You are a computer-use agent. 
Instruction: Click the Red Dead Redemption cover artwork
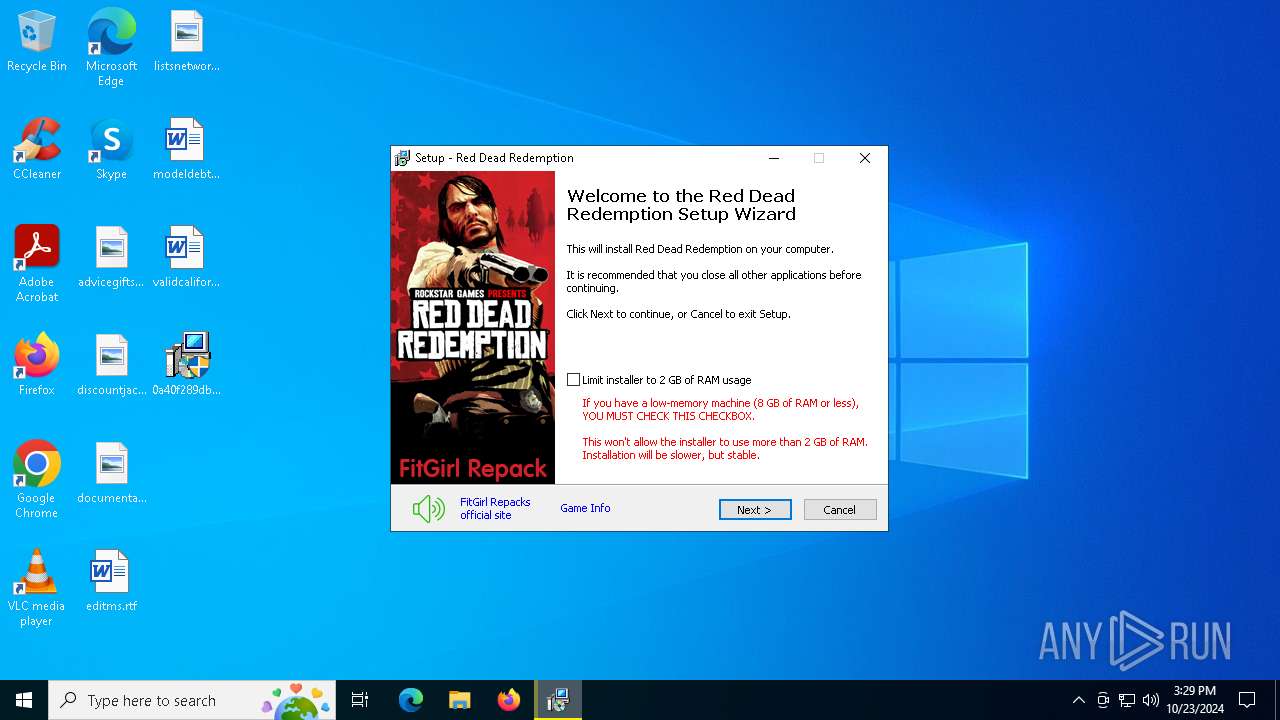(473, 327)
